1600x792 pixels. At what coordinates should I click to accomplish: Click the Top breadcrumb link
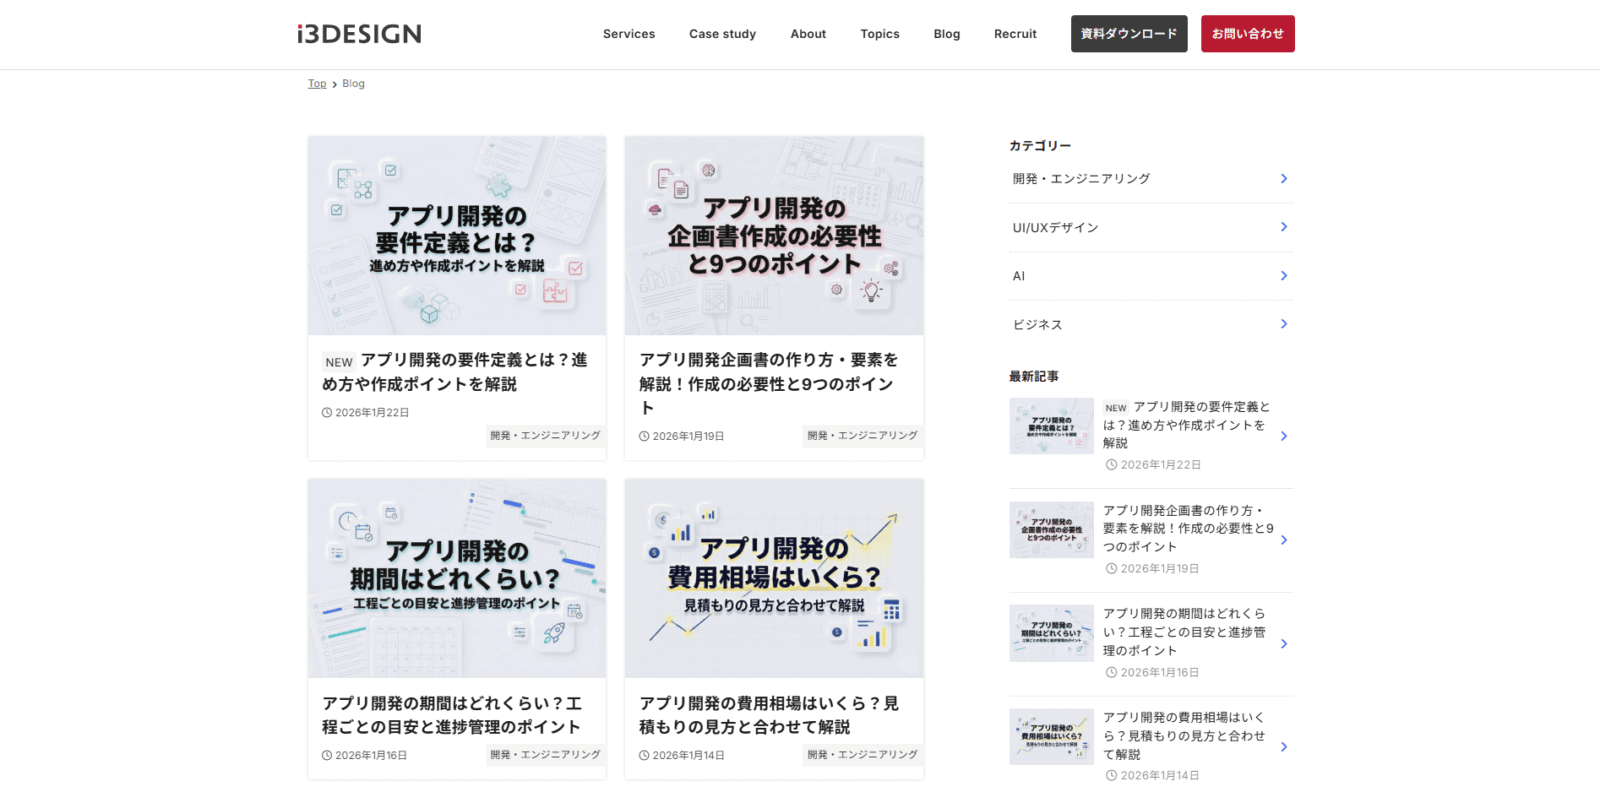317,84
